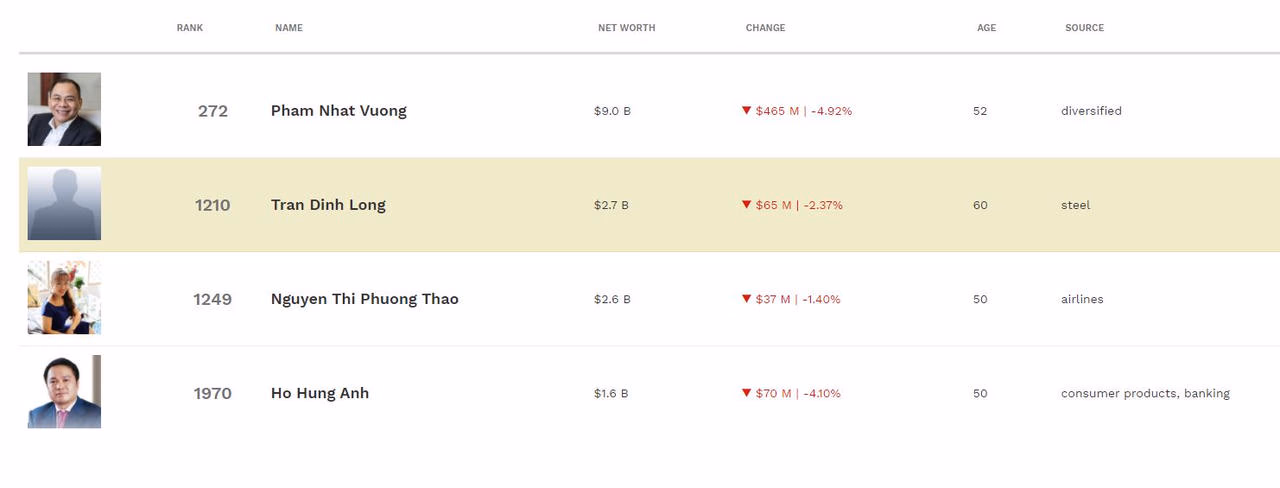Click Ho Hung Anh's profile photo

tap(64, 392)
